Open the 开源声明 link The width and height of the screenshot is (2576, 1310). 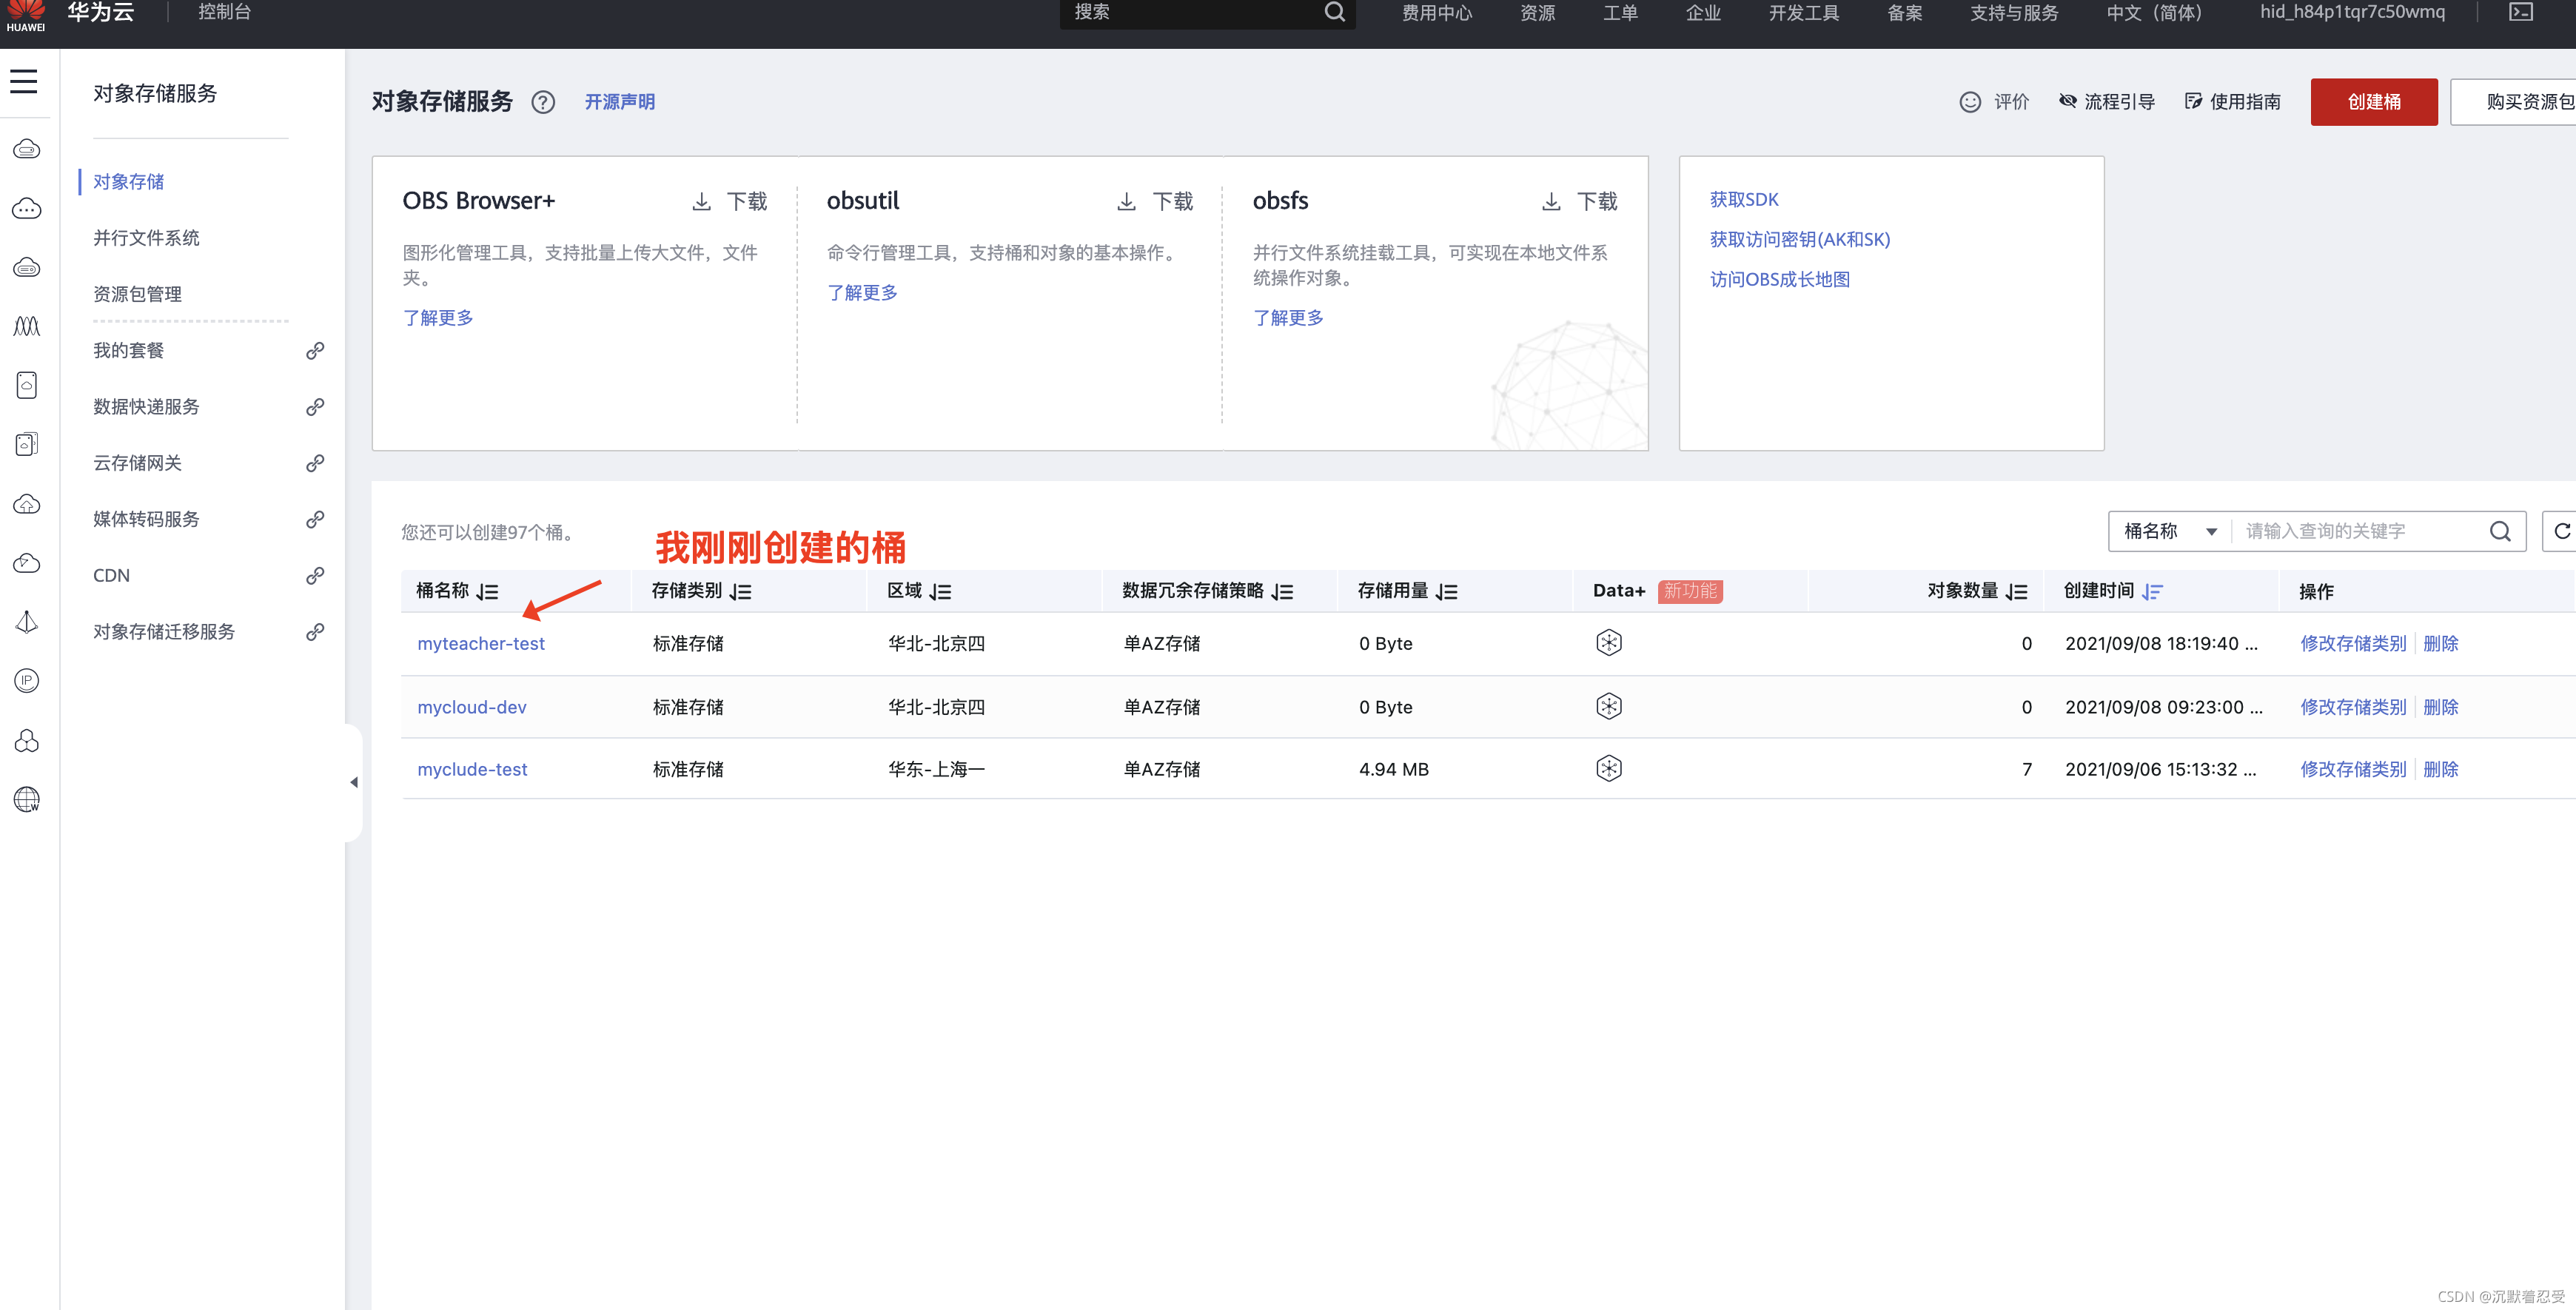pos(620,102)
